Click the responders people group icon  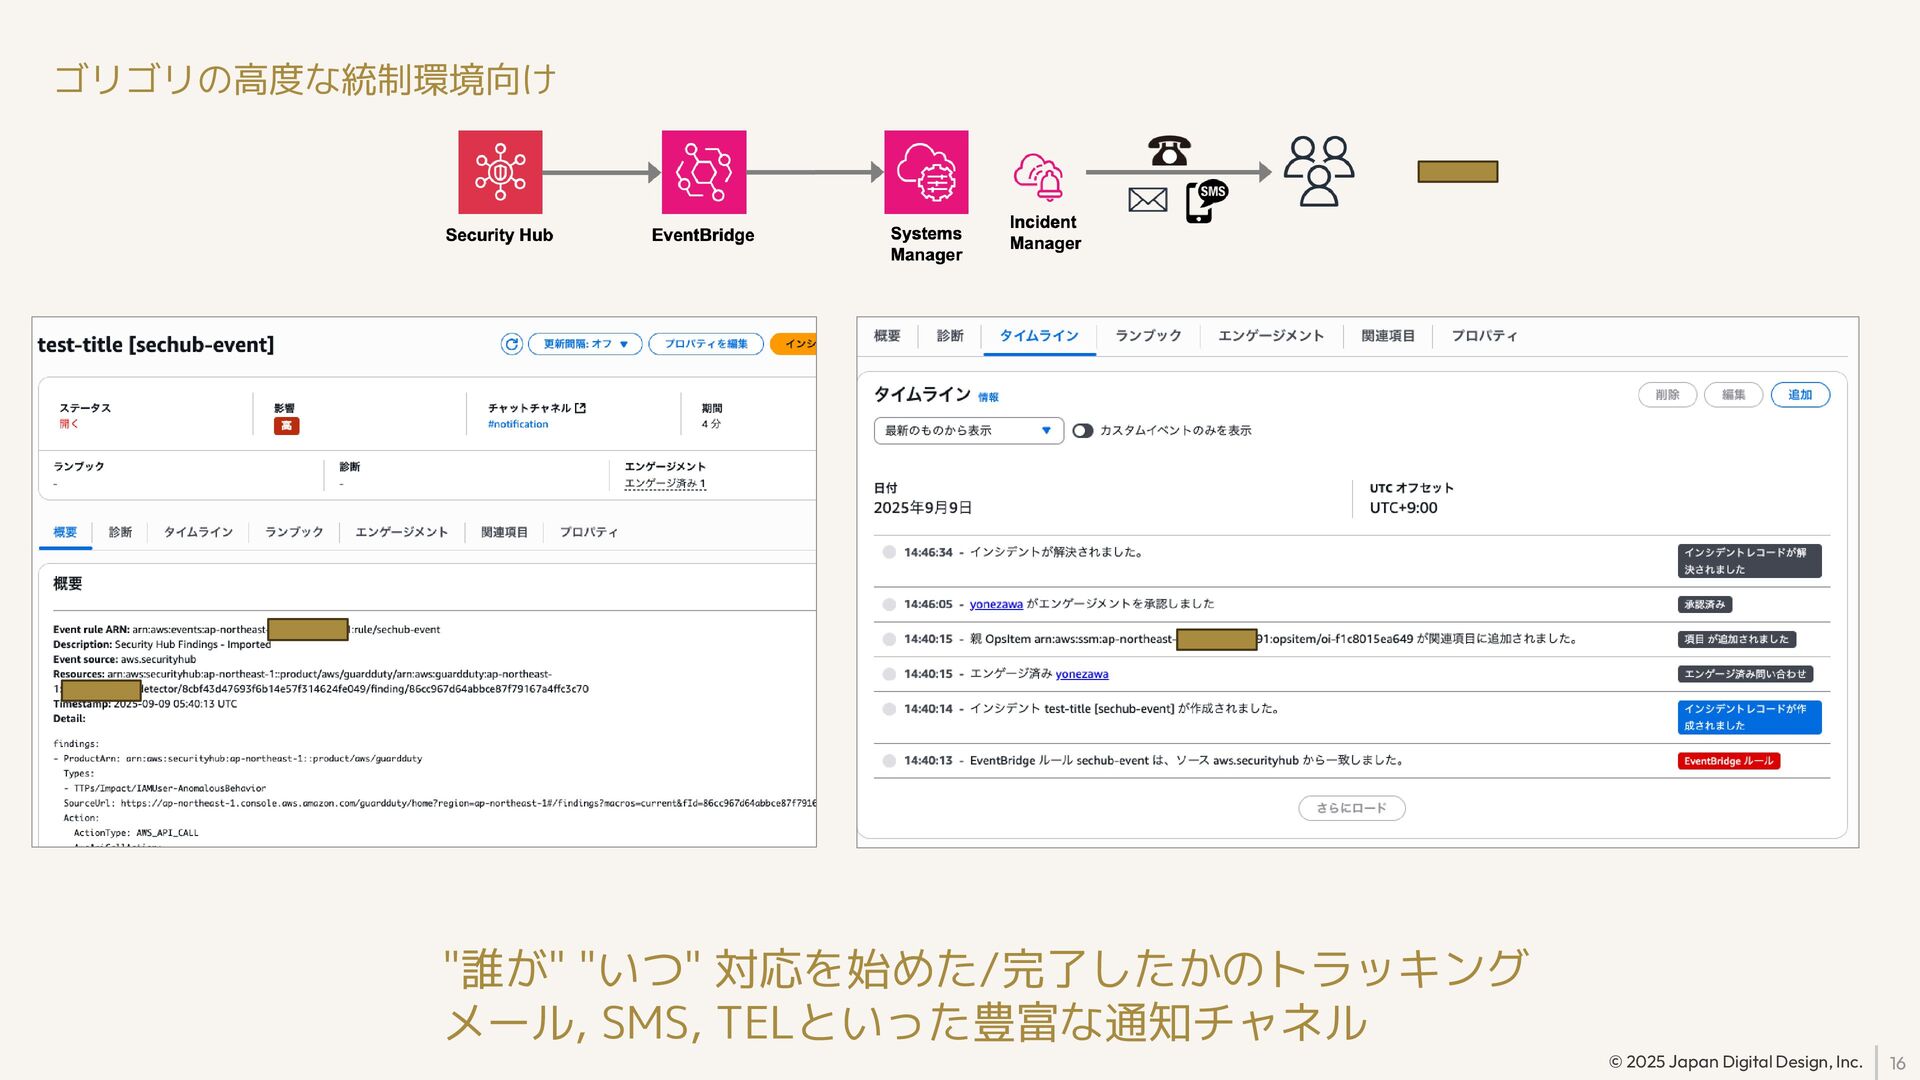coord(1319,171)
